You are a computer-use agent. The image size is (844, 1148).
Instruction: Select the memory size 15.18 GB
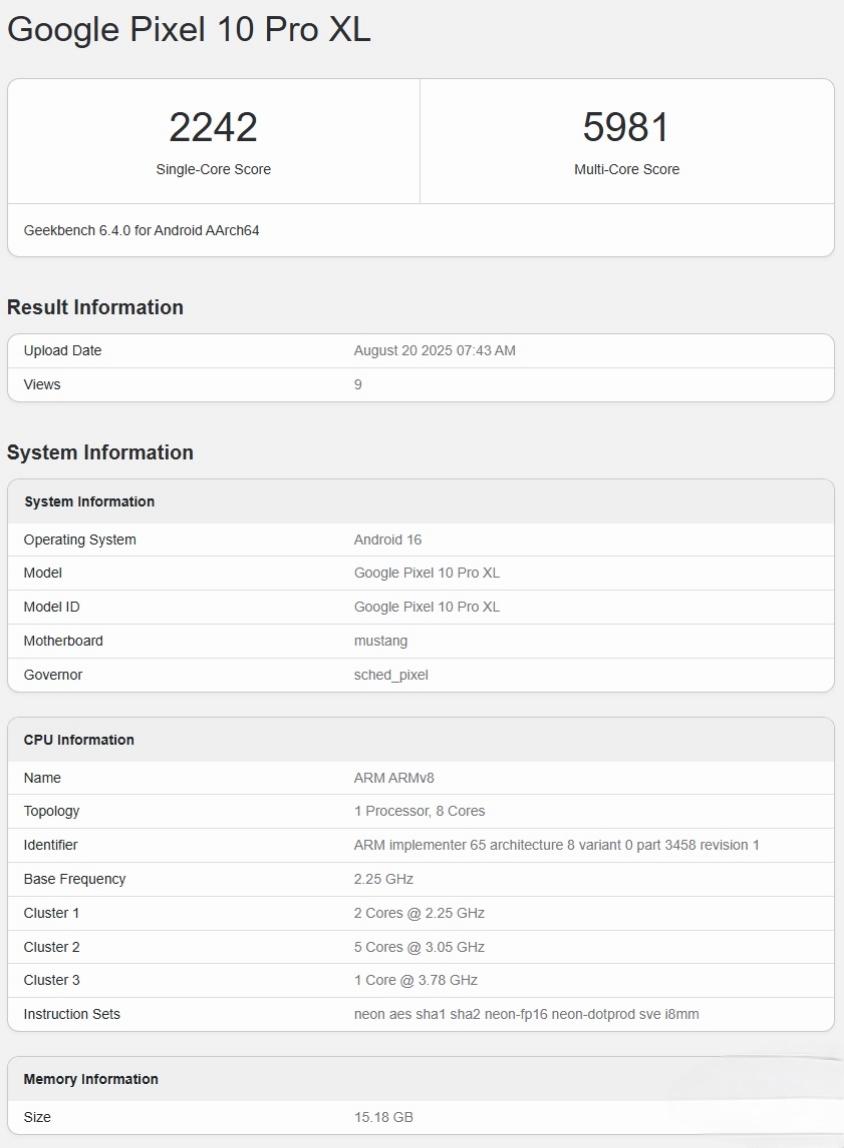[384, 1117]
